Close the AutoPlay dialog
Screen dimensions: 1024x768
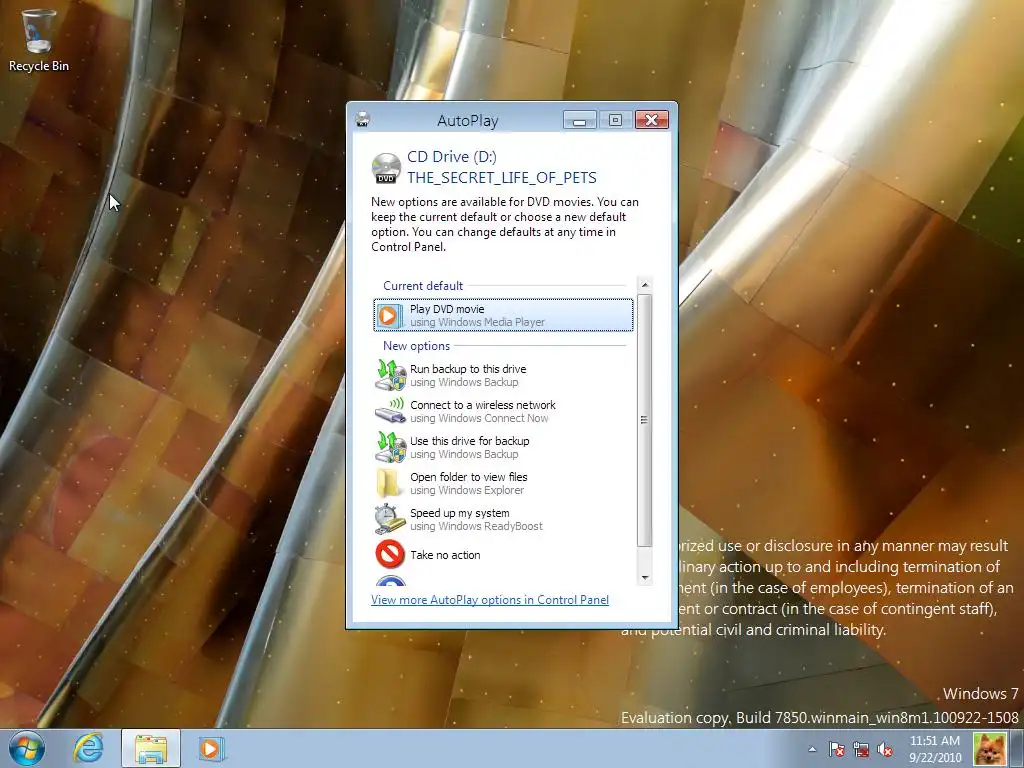click(651, 120)
